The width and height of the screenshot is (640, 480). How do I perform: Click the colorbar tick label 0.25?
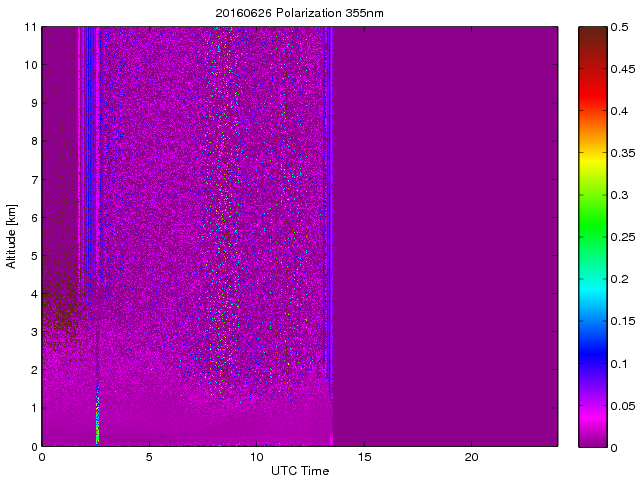tap(623, 237)
